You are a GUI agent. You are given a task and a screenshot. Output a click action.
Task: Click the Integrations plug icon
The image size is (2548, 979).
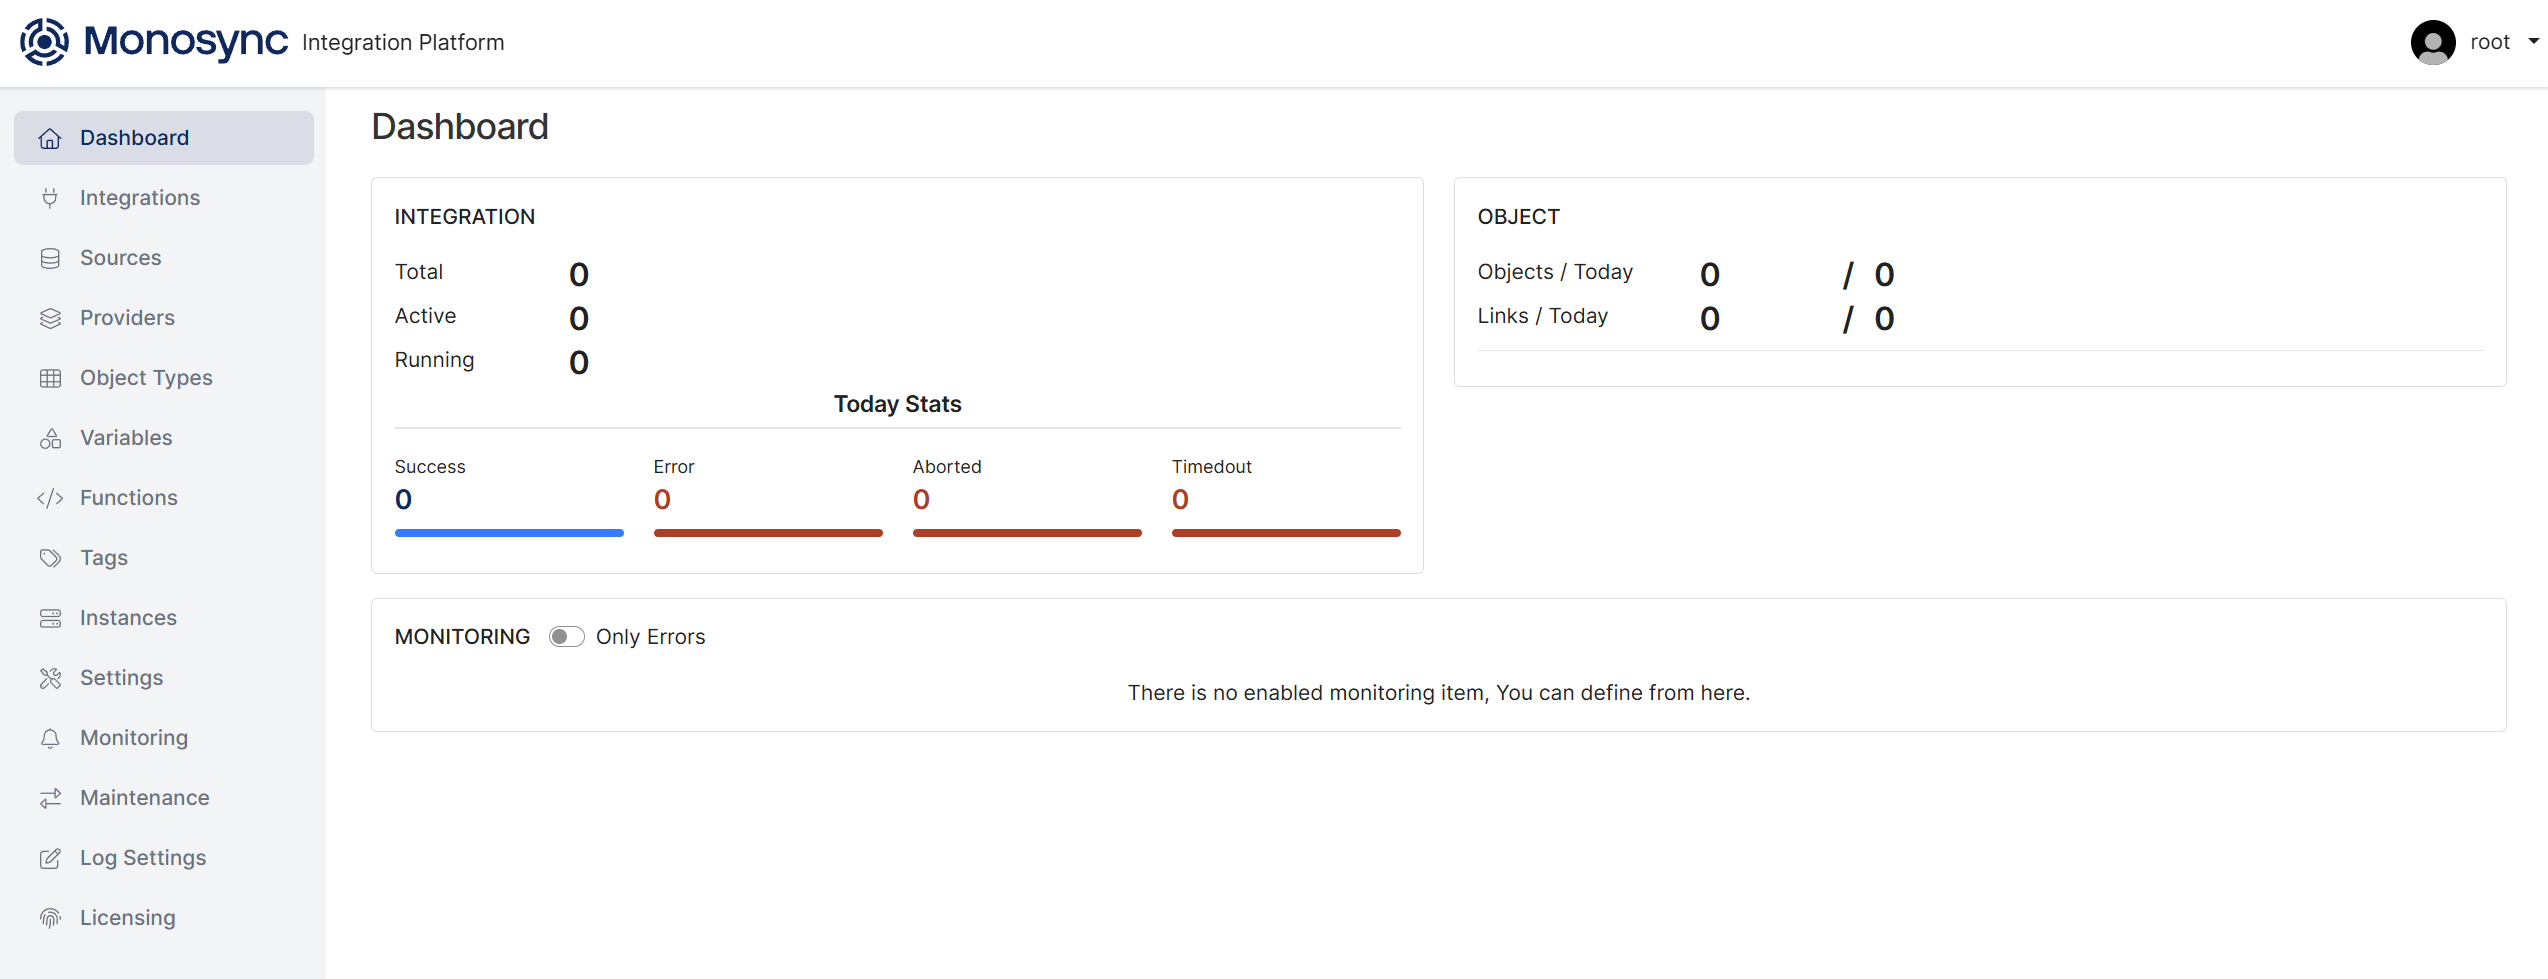click(50, 198)
